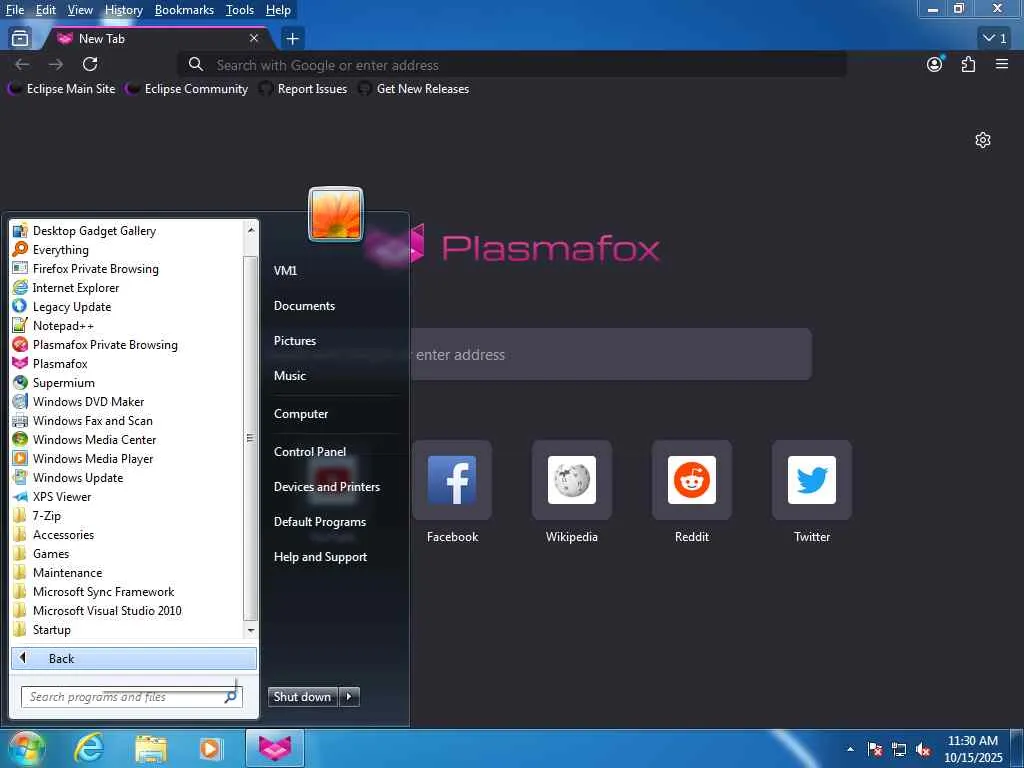Open the Get New Releases bookmark

pos(413,89)
